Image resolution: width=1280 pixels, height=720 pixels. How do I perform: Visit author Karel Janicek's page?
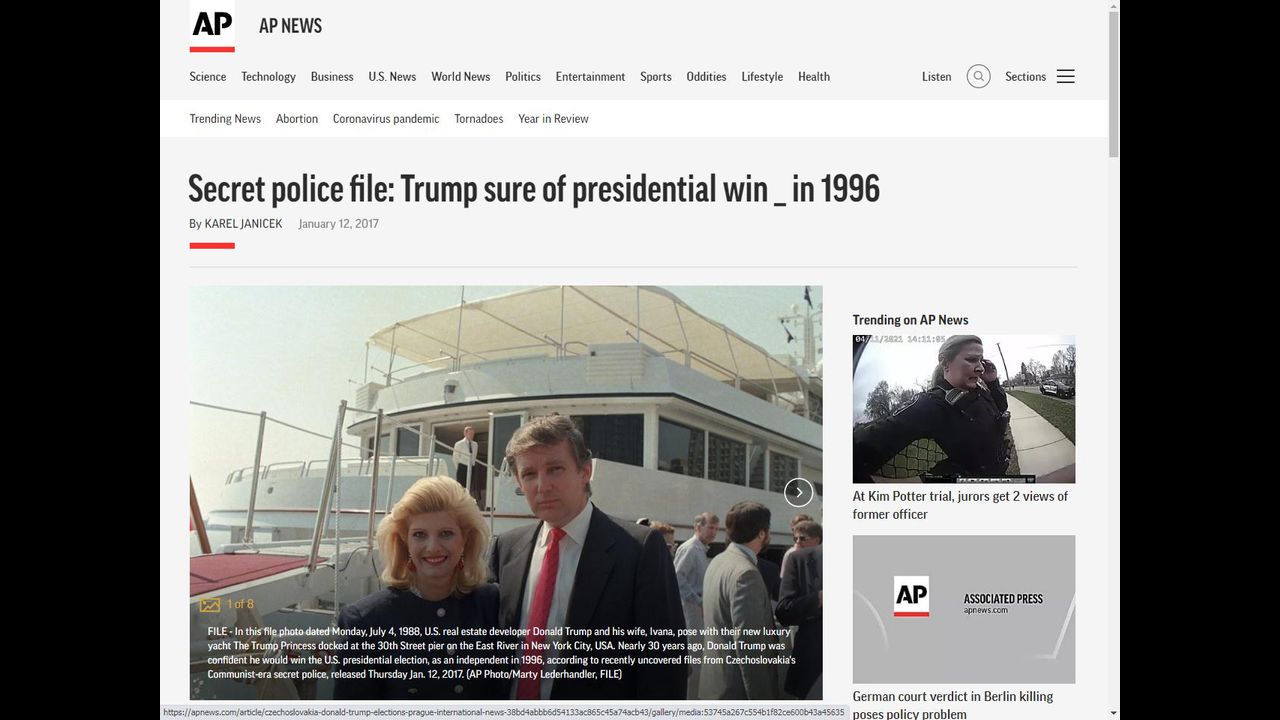(243, 224)
